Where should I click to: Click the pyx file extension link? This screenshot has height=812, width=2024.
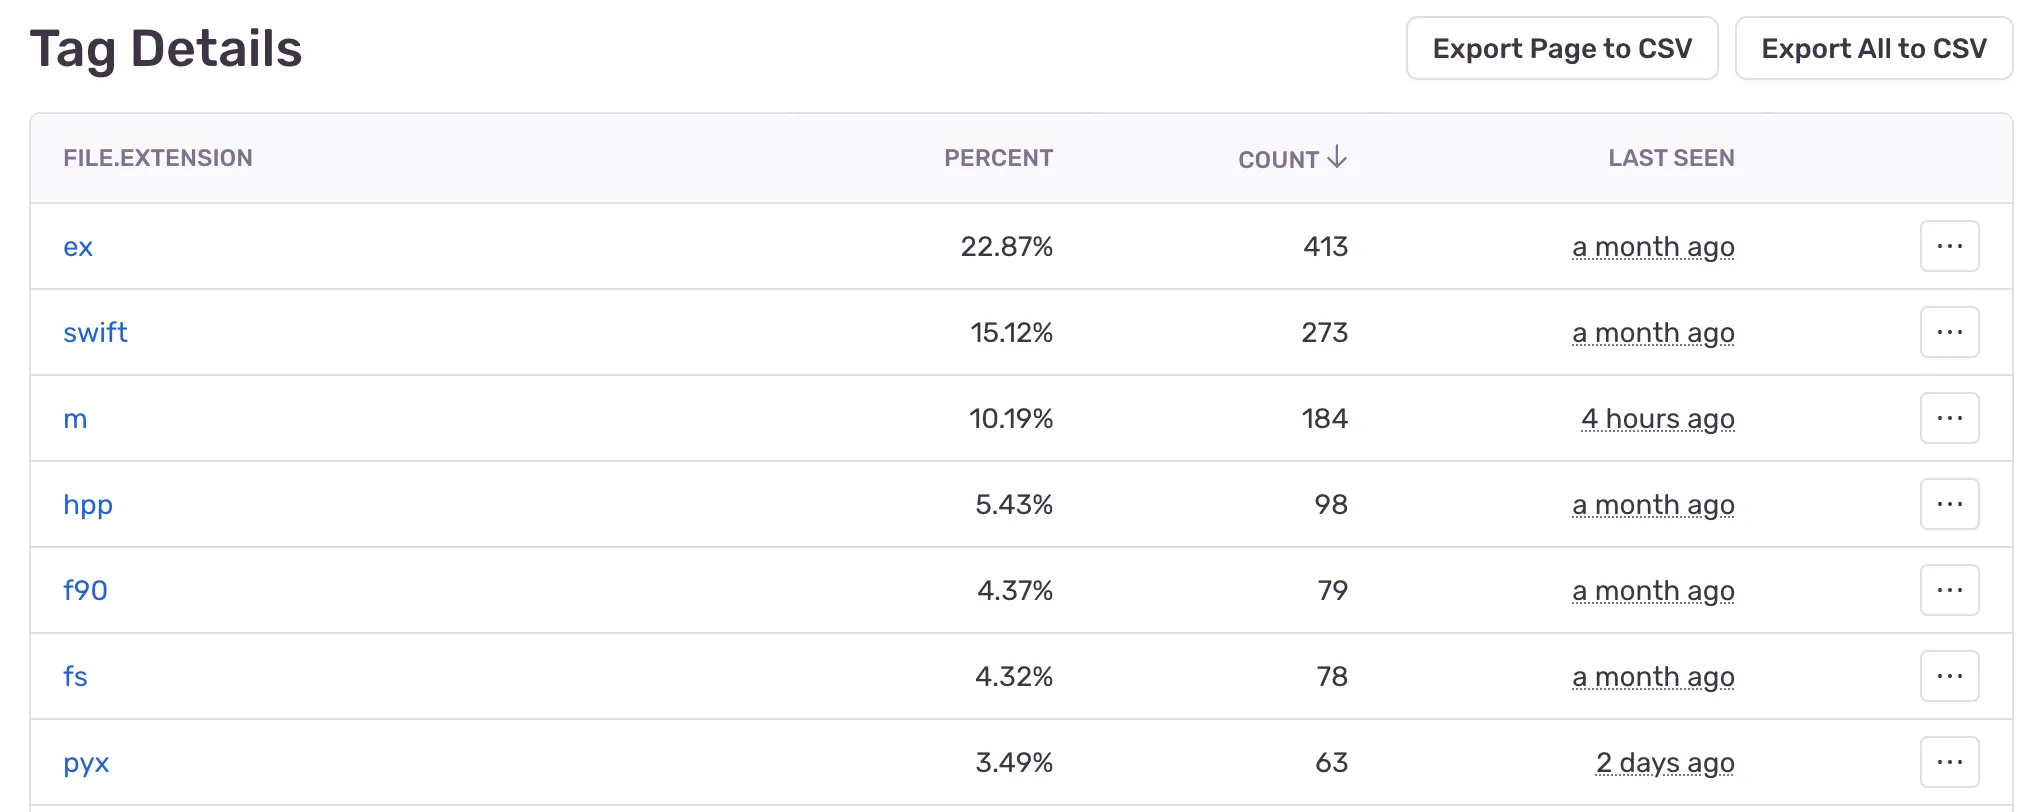(x=86, y=763)
